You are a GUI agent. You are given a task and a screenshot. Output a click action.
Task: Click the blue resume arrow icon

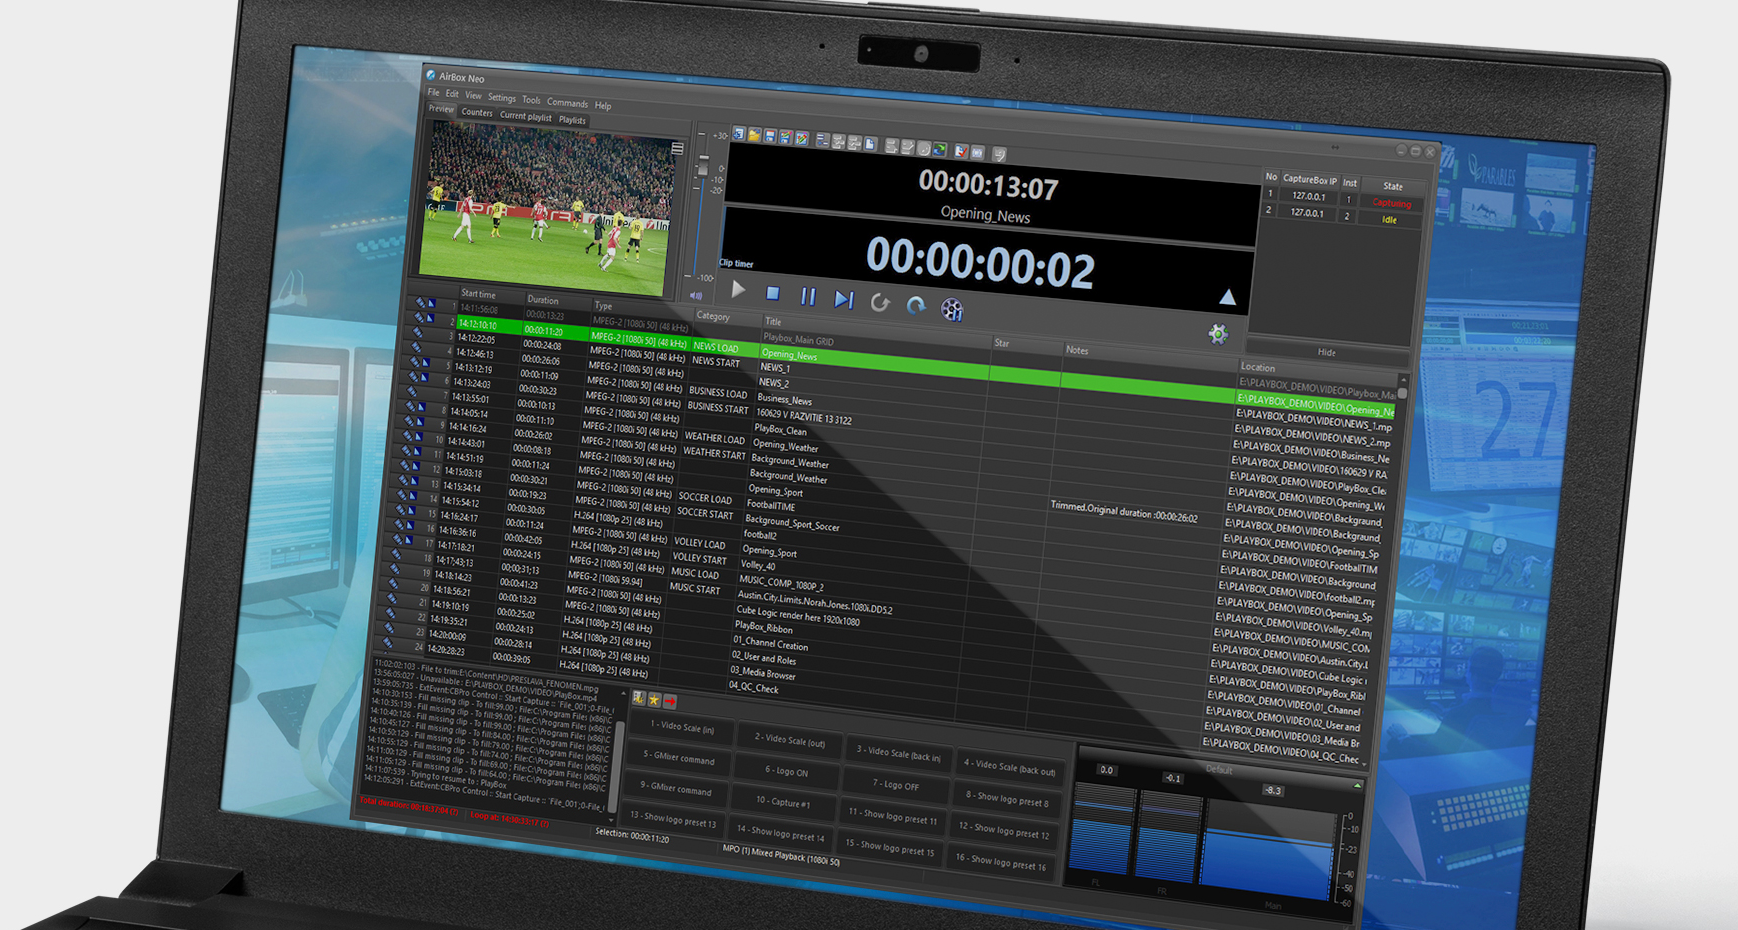pyautogui.click(x=916, y=306)
